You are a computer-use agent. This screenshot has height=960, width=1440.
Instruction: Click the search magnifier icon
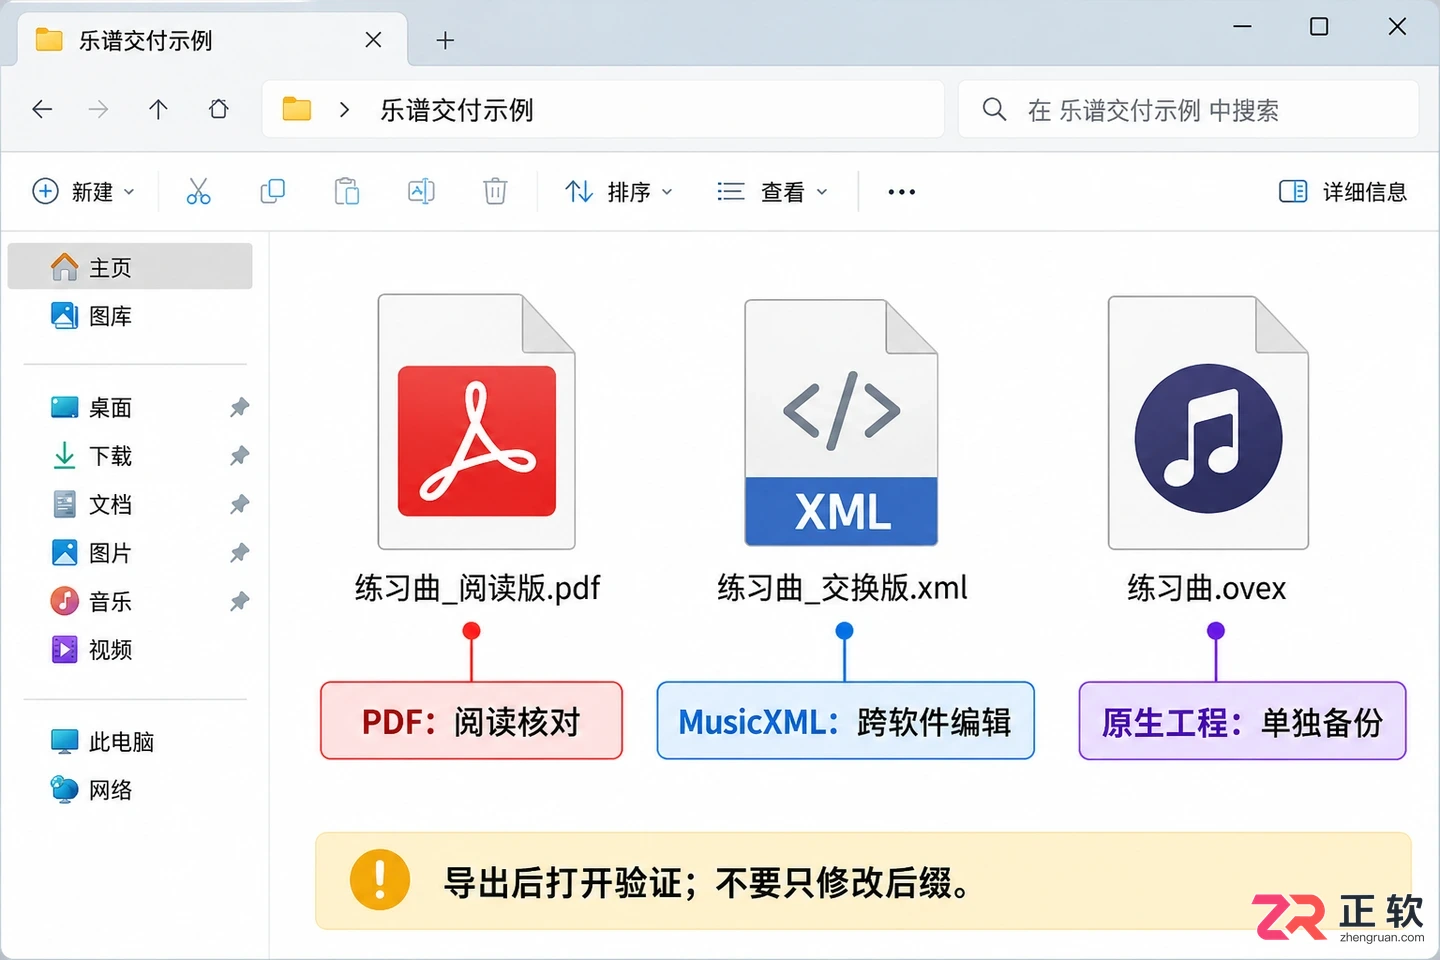[994, 109]
